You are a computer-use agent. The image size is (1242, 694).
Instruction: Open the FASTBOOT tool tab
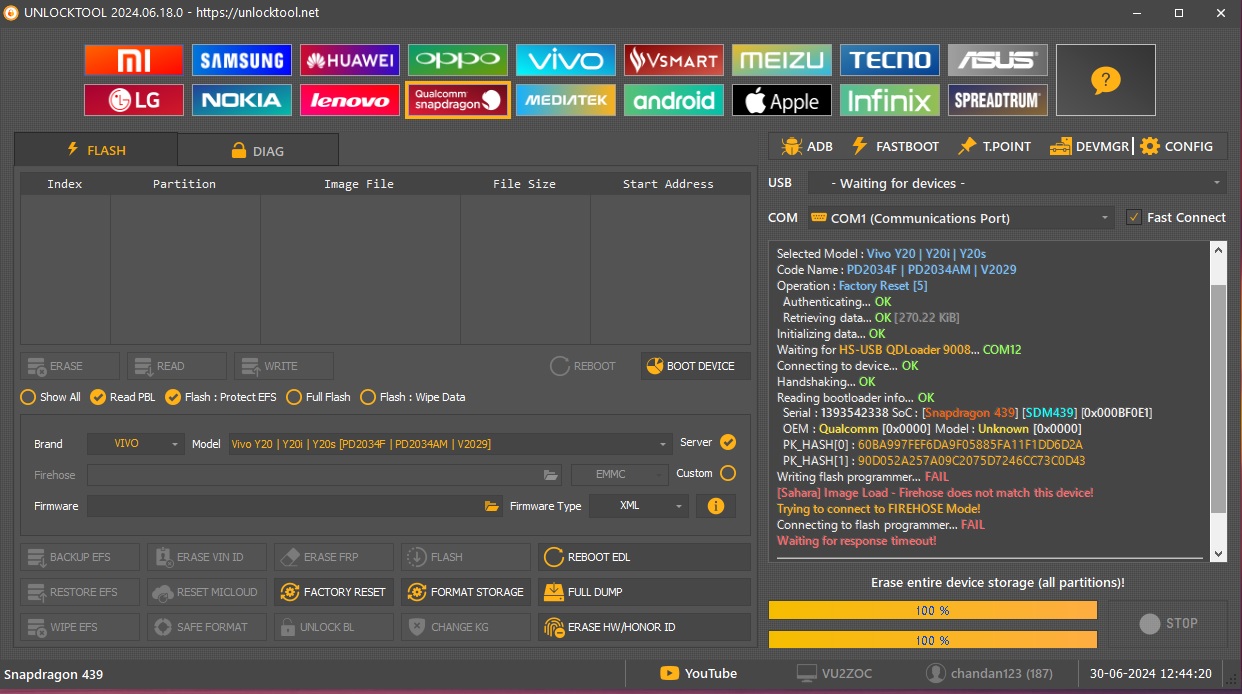[895, 146]
